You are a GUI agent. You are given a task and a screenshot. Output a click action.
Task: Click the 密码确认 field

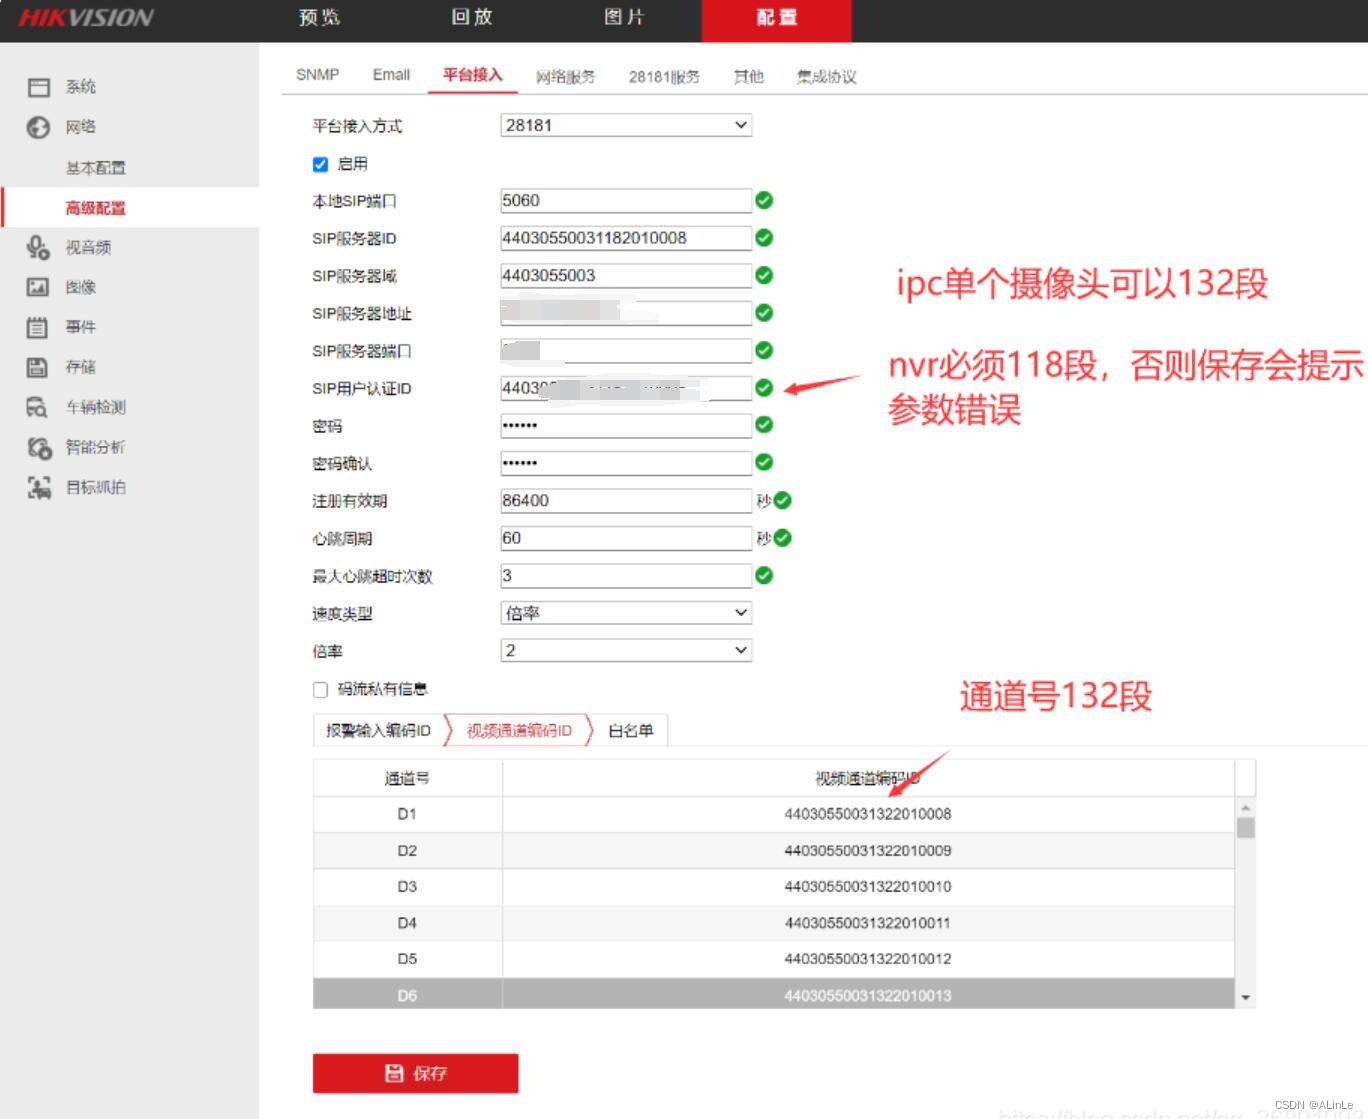click(x=626, y=463)
